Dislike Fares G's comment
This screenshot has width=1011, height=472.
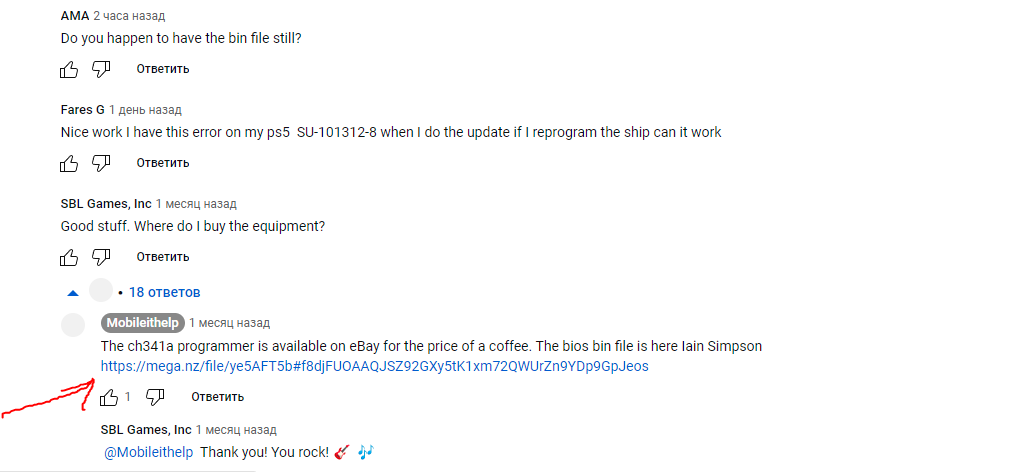[101, 163]
